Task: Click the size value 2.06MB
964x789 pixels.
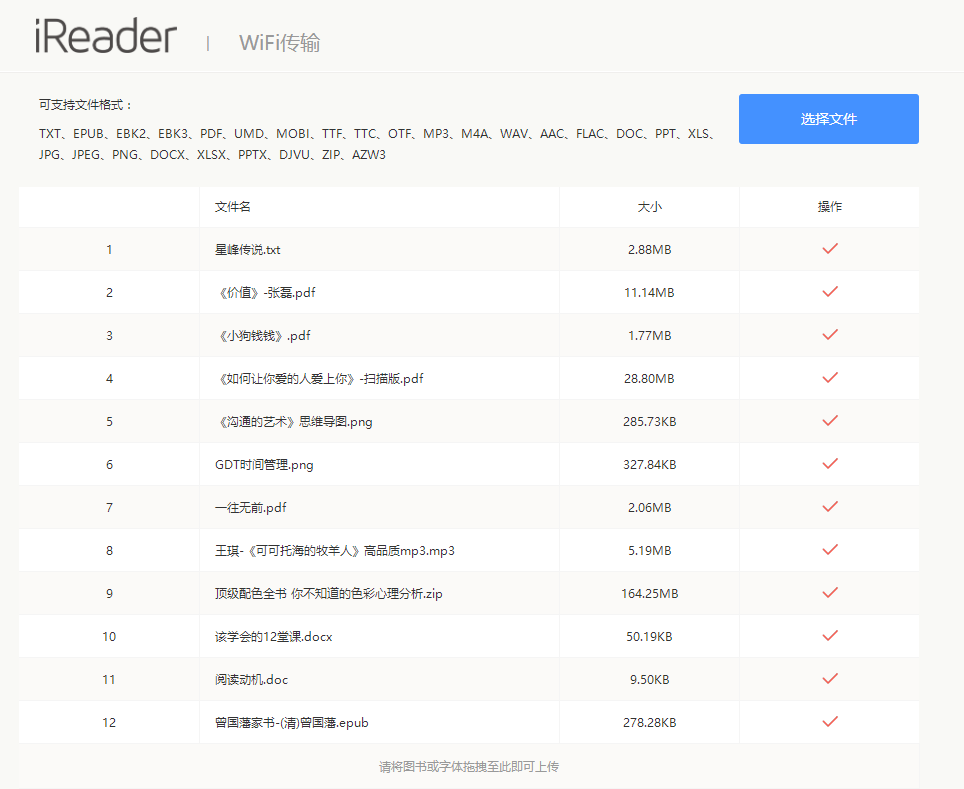Action: pyautogui.click(x=649, y=508)
